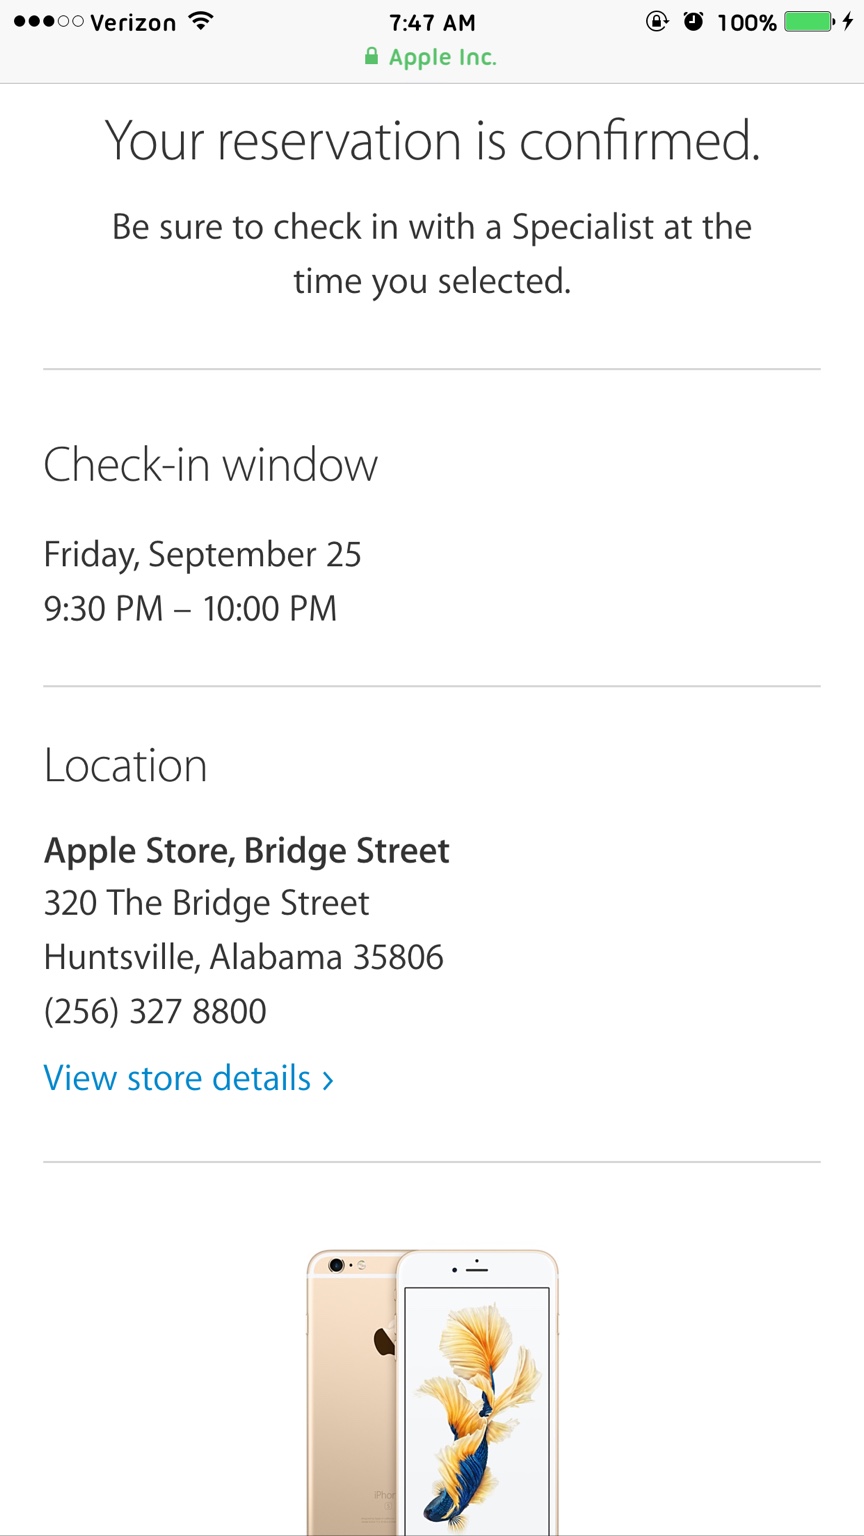Tap the alarm clock icon in status bar
The width and height of the screenshot is (864, 1536).
693,21
